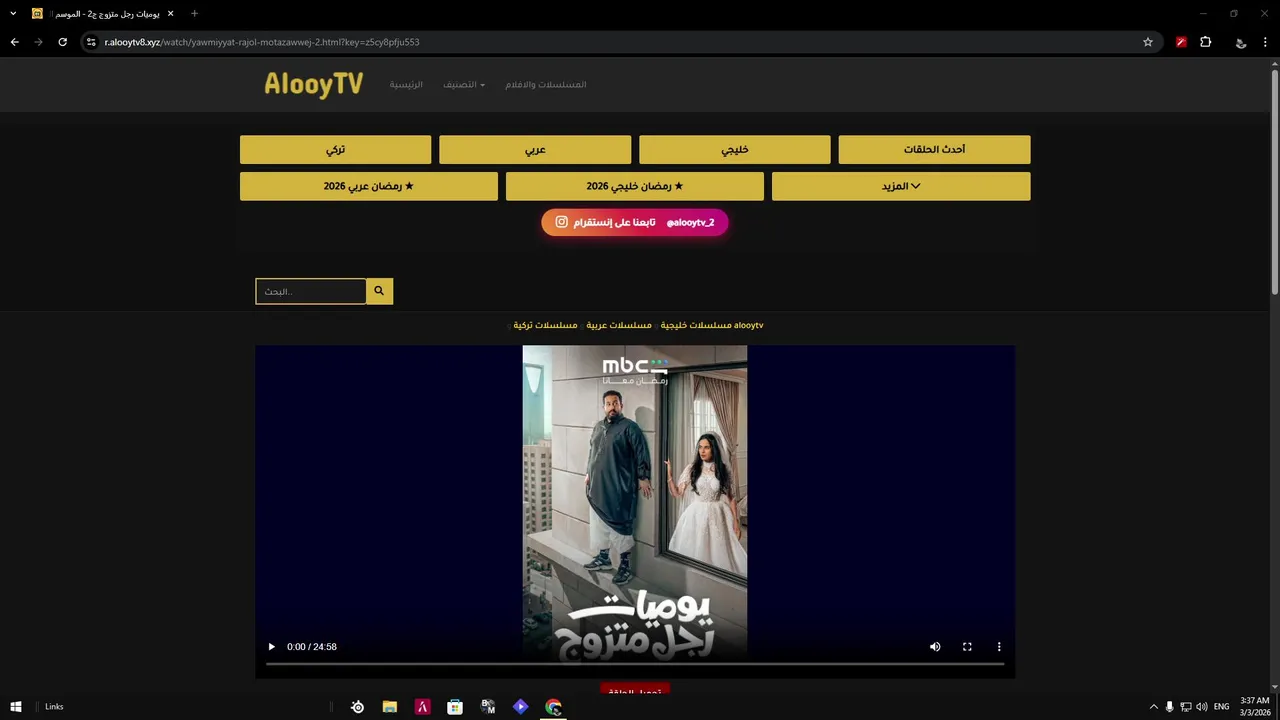
Task: Open the red browser extension icon
Action: pyautogui.click(x=1181, y=42)
